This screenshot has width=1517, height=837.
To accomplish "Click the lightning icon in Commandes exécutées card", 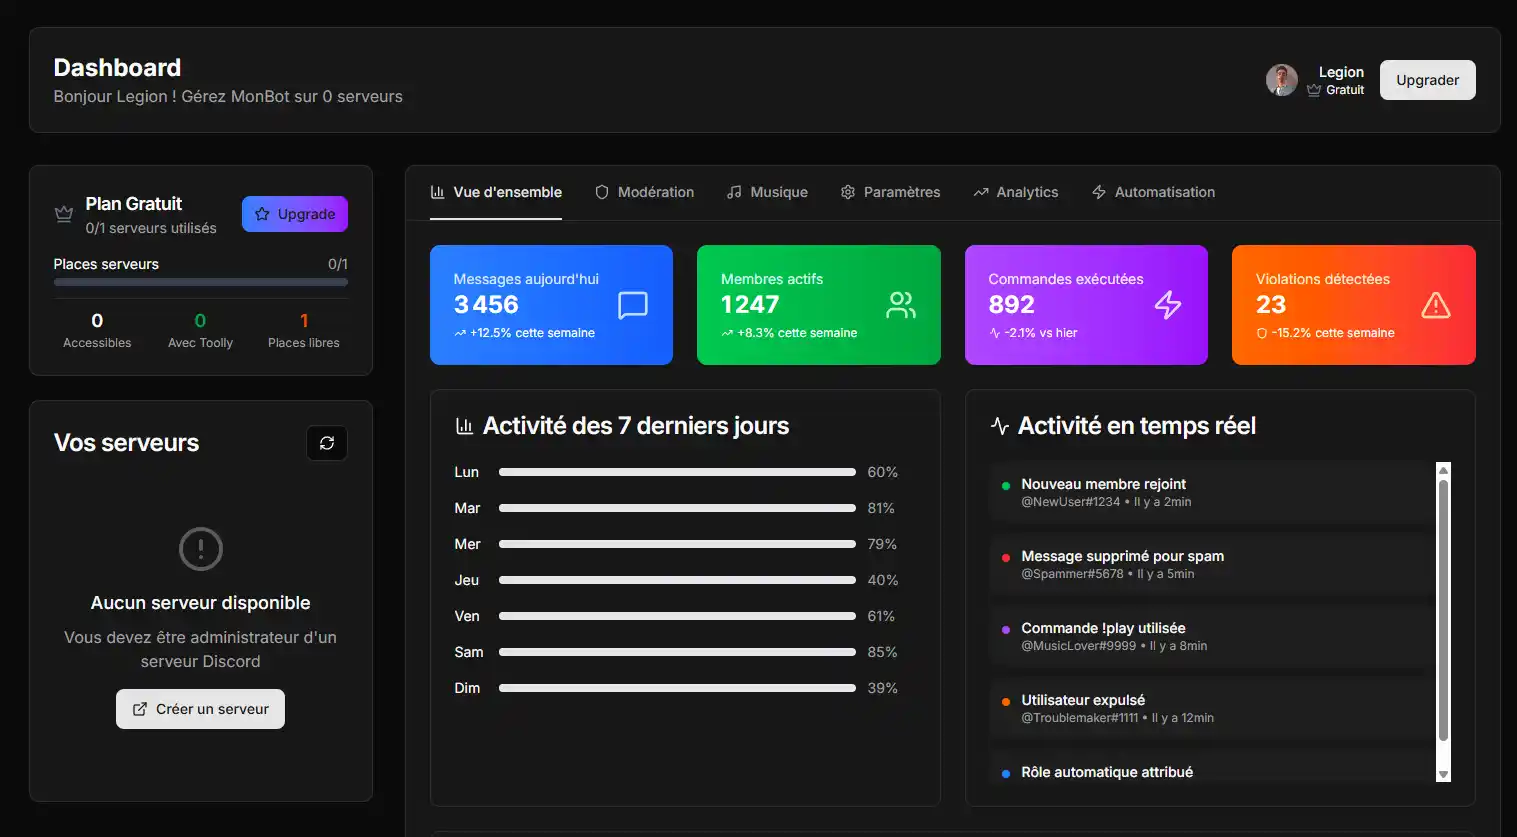I will 1168,305.
